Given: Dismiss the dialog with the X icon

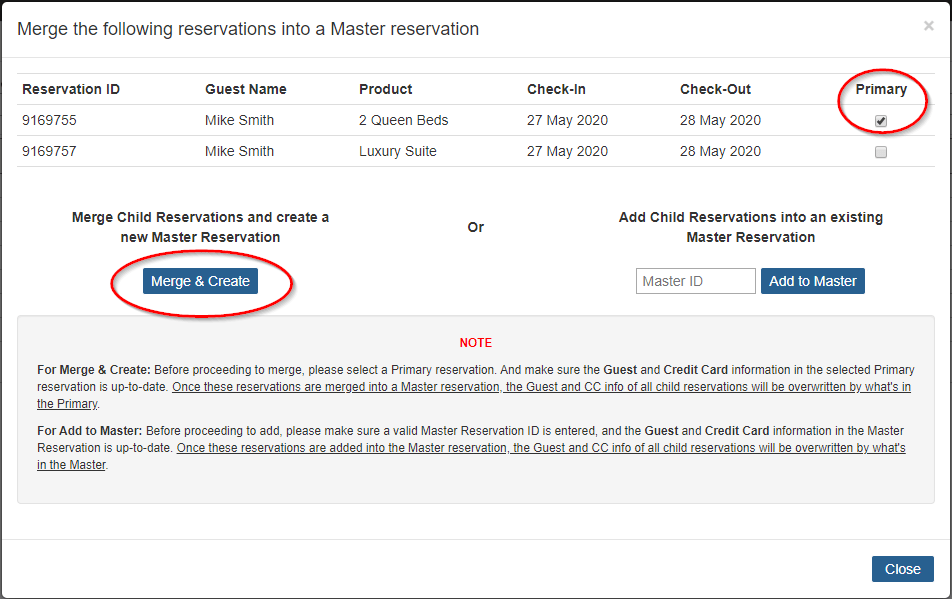Looking at the screenshot, I should click(x=928, y=25).
